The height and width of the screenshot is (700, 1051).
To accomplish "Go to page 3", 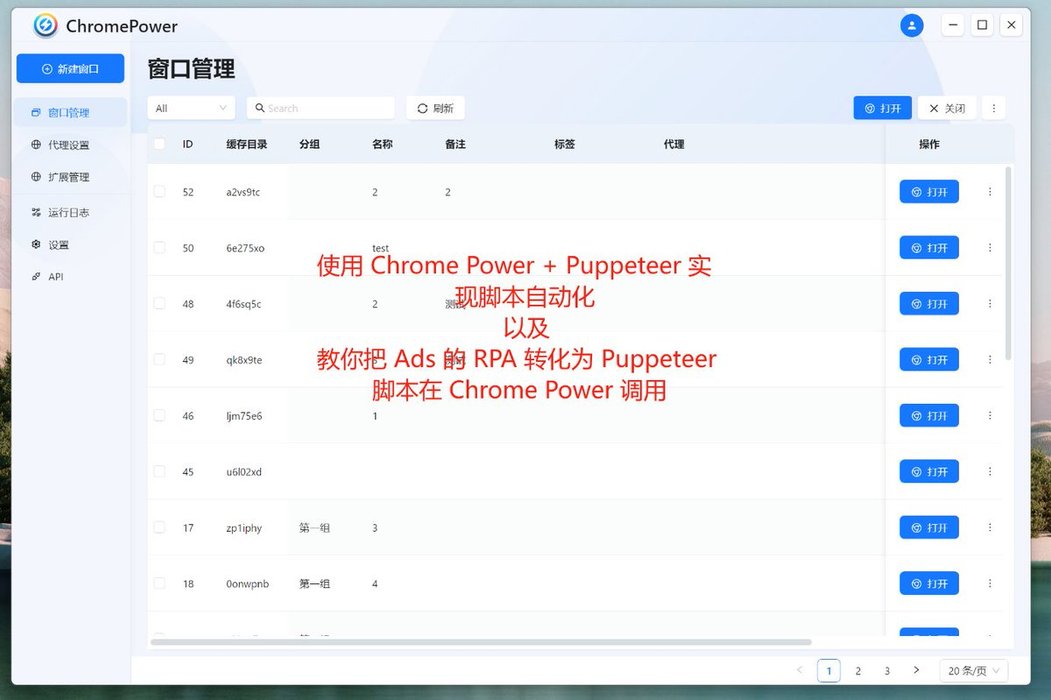I will point(887,670).
